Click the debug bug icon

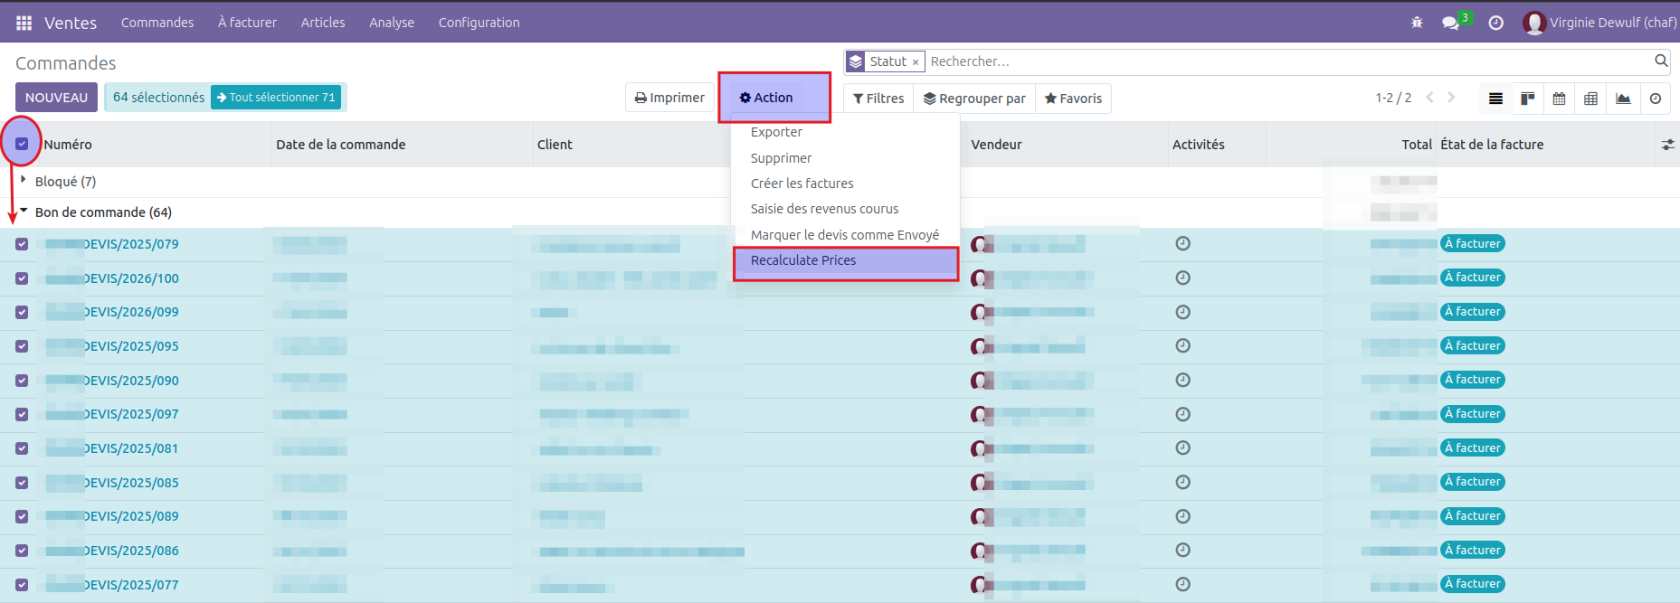point(1416,22)
